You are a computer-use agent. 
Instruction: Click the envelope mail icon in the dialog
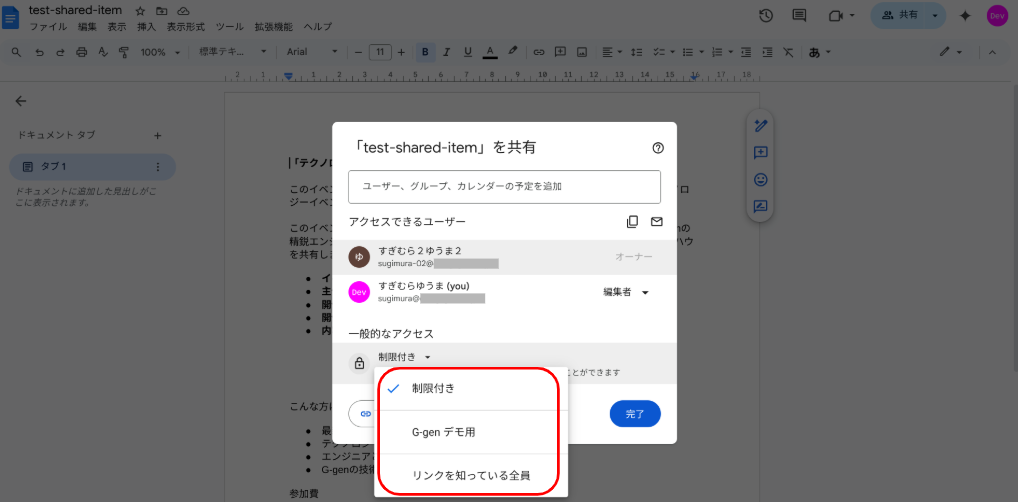tap(656, 221)
